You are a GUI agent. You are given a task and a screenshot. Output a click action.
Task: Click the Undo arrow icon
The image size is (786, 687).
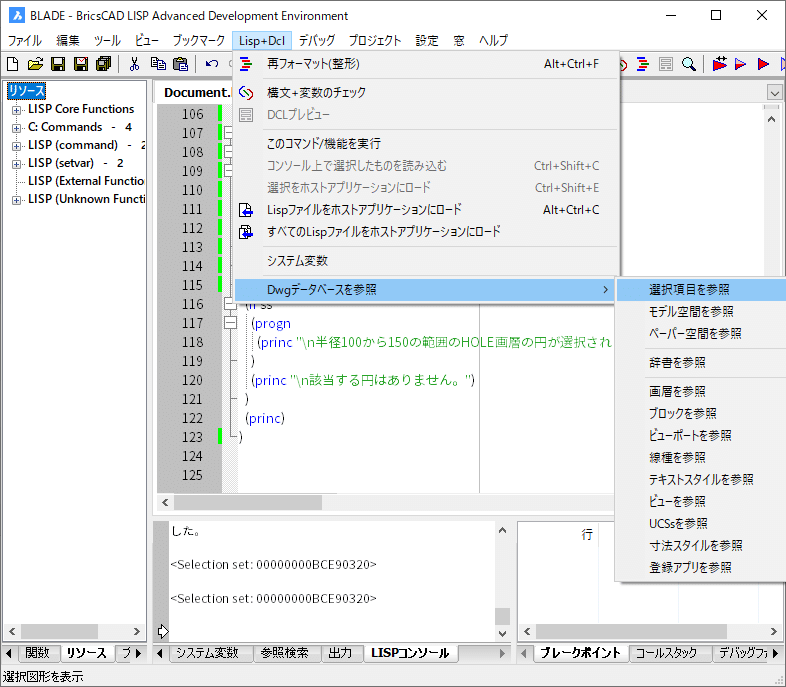[212, 64]
